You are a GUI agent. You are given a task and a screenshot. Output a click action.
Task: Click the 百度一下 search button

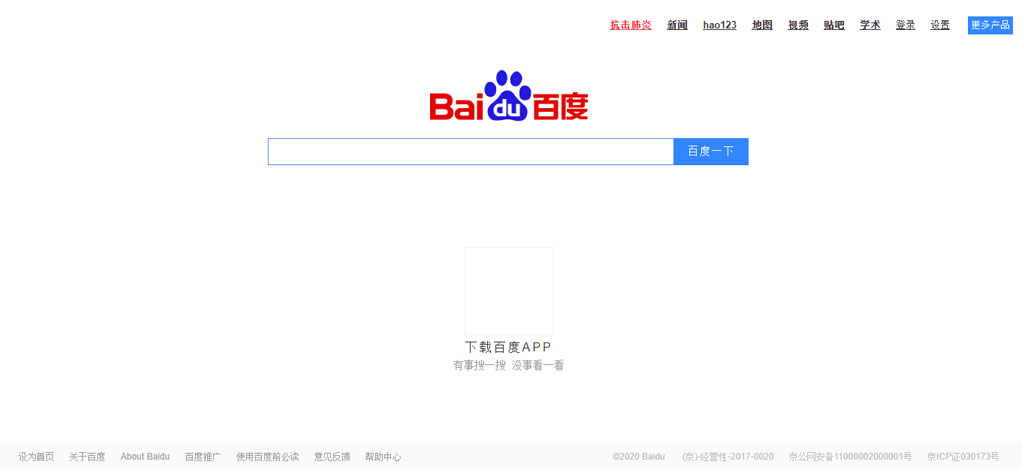tap(711, 152)
